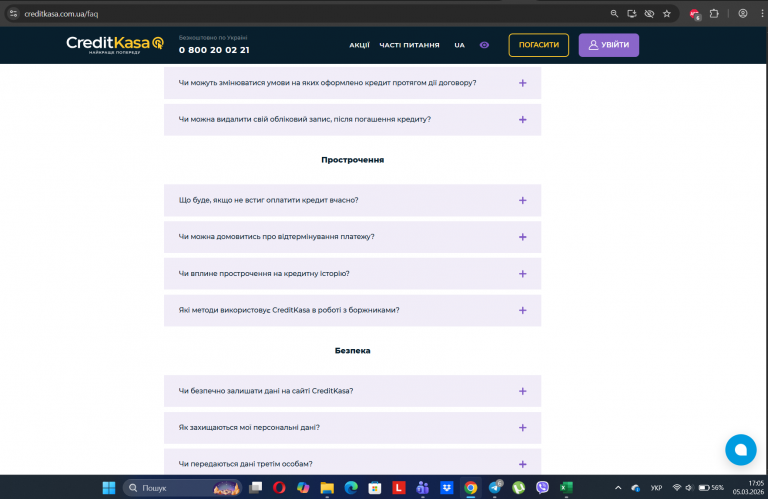Click the zoom magnifier icon in address bar
The image size is (768, 499).
point(614,14)
